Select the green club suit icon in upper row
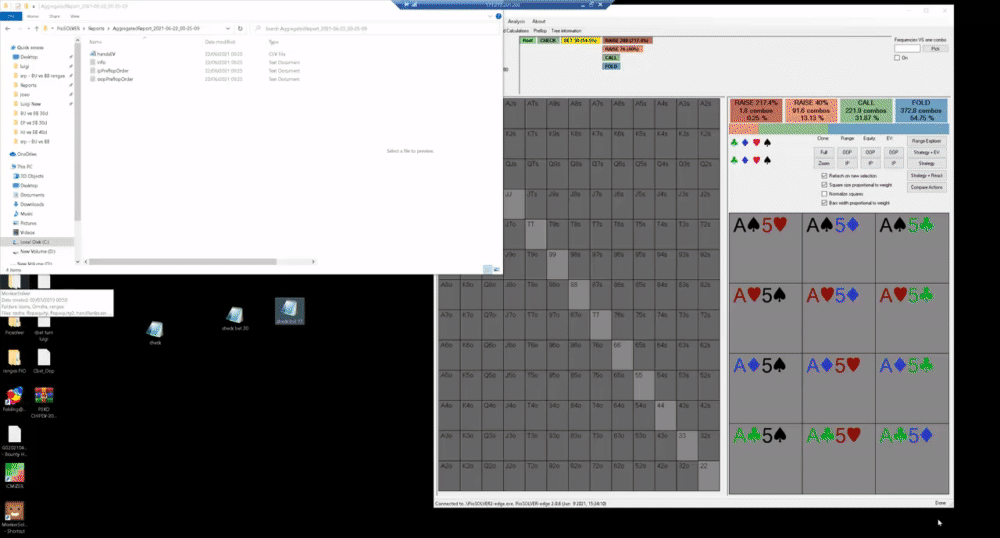The height and width of the screenshot is (538, 1000). tap(734, 143)
